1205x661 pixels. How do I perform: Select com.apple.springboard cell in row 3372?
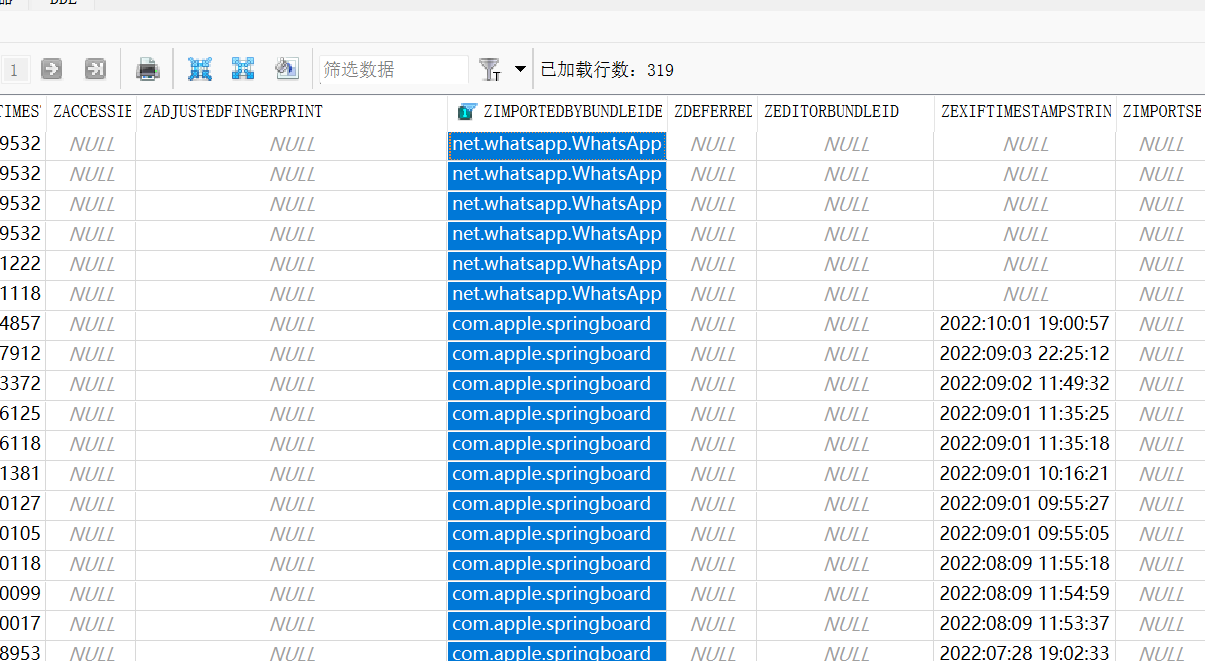point(557,384)
